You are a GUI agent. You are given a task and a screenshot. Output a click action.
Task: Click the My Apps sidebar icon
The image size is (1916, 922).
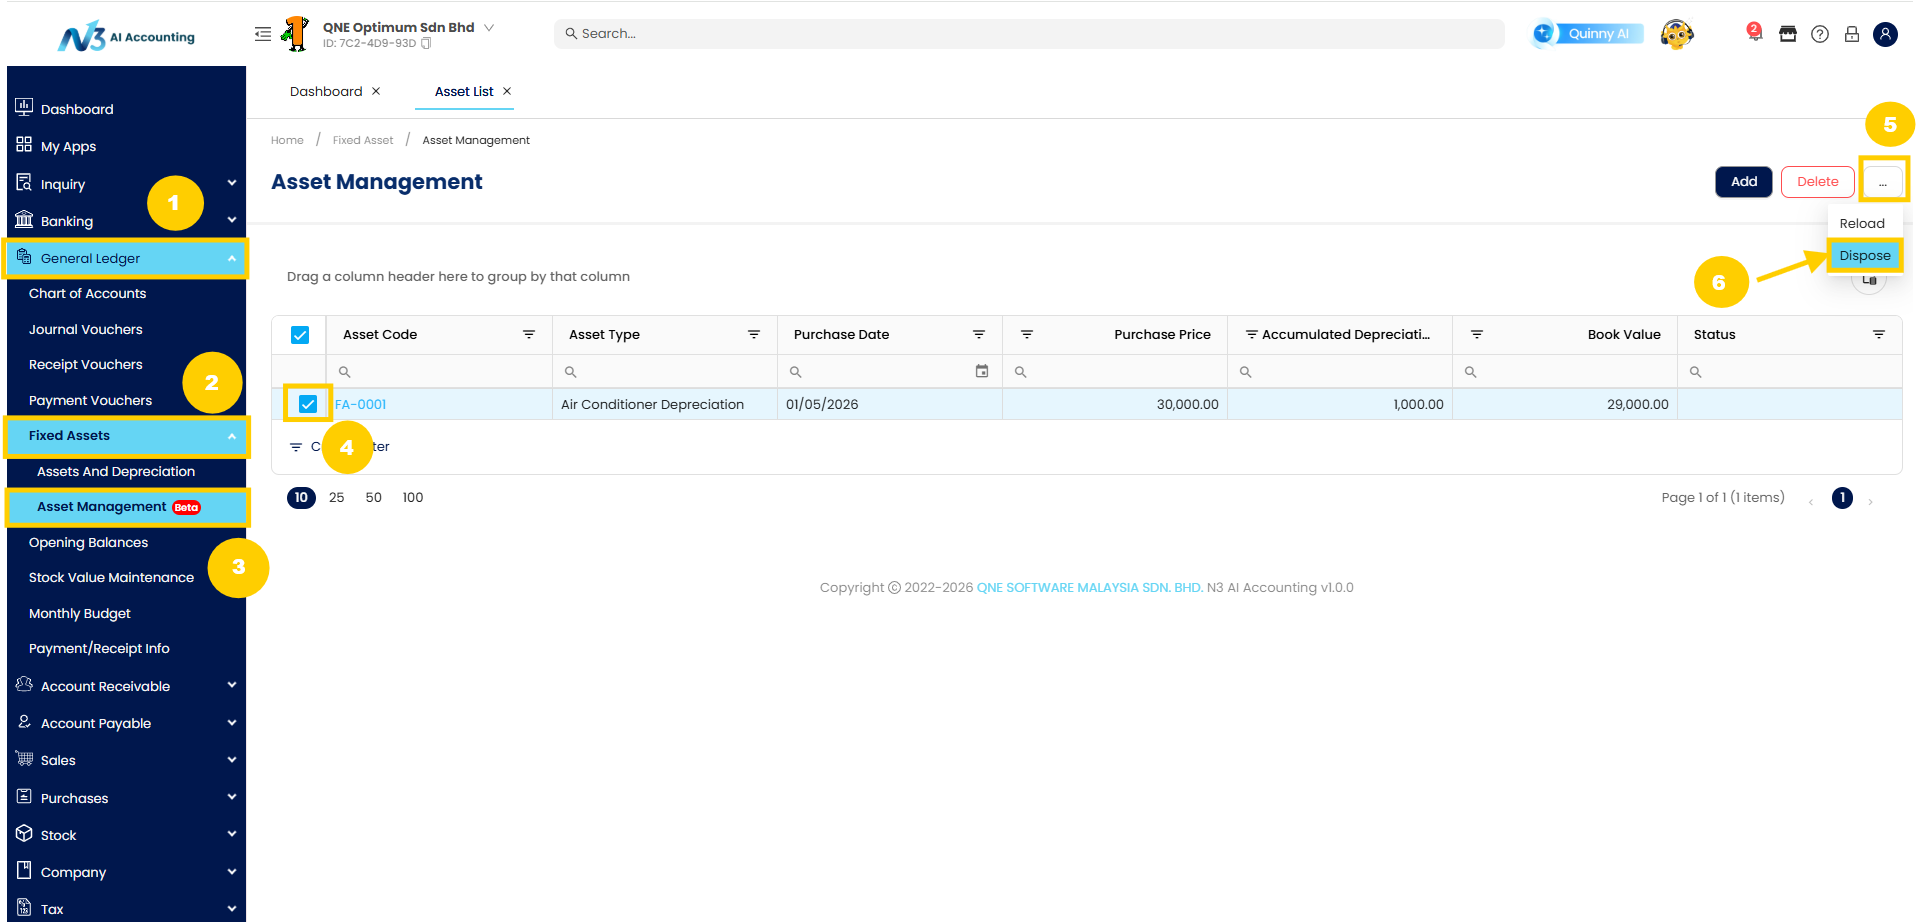pos(24,144)
